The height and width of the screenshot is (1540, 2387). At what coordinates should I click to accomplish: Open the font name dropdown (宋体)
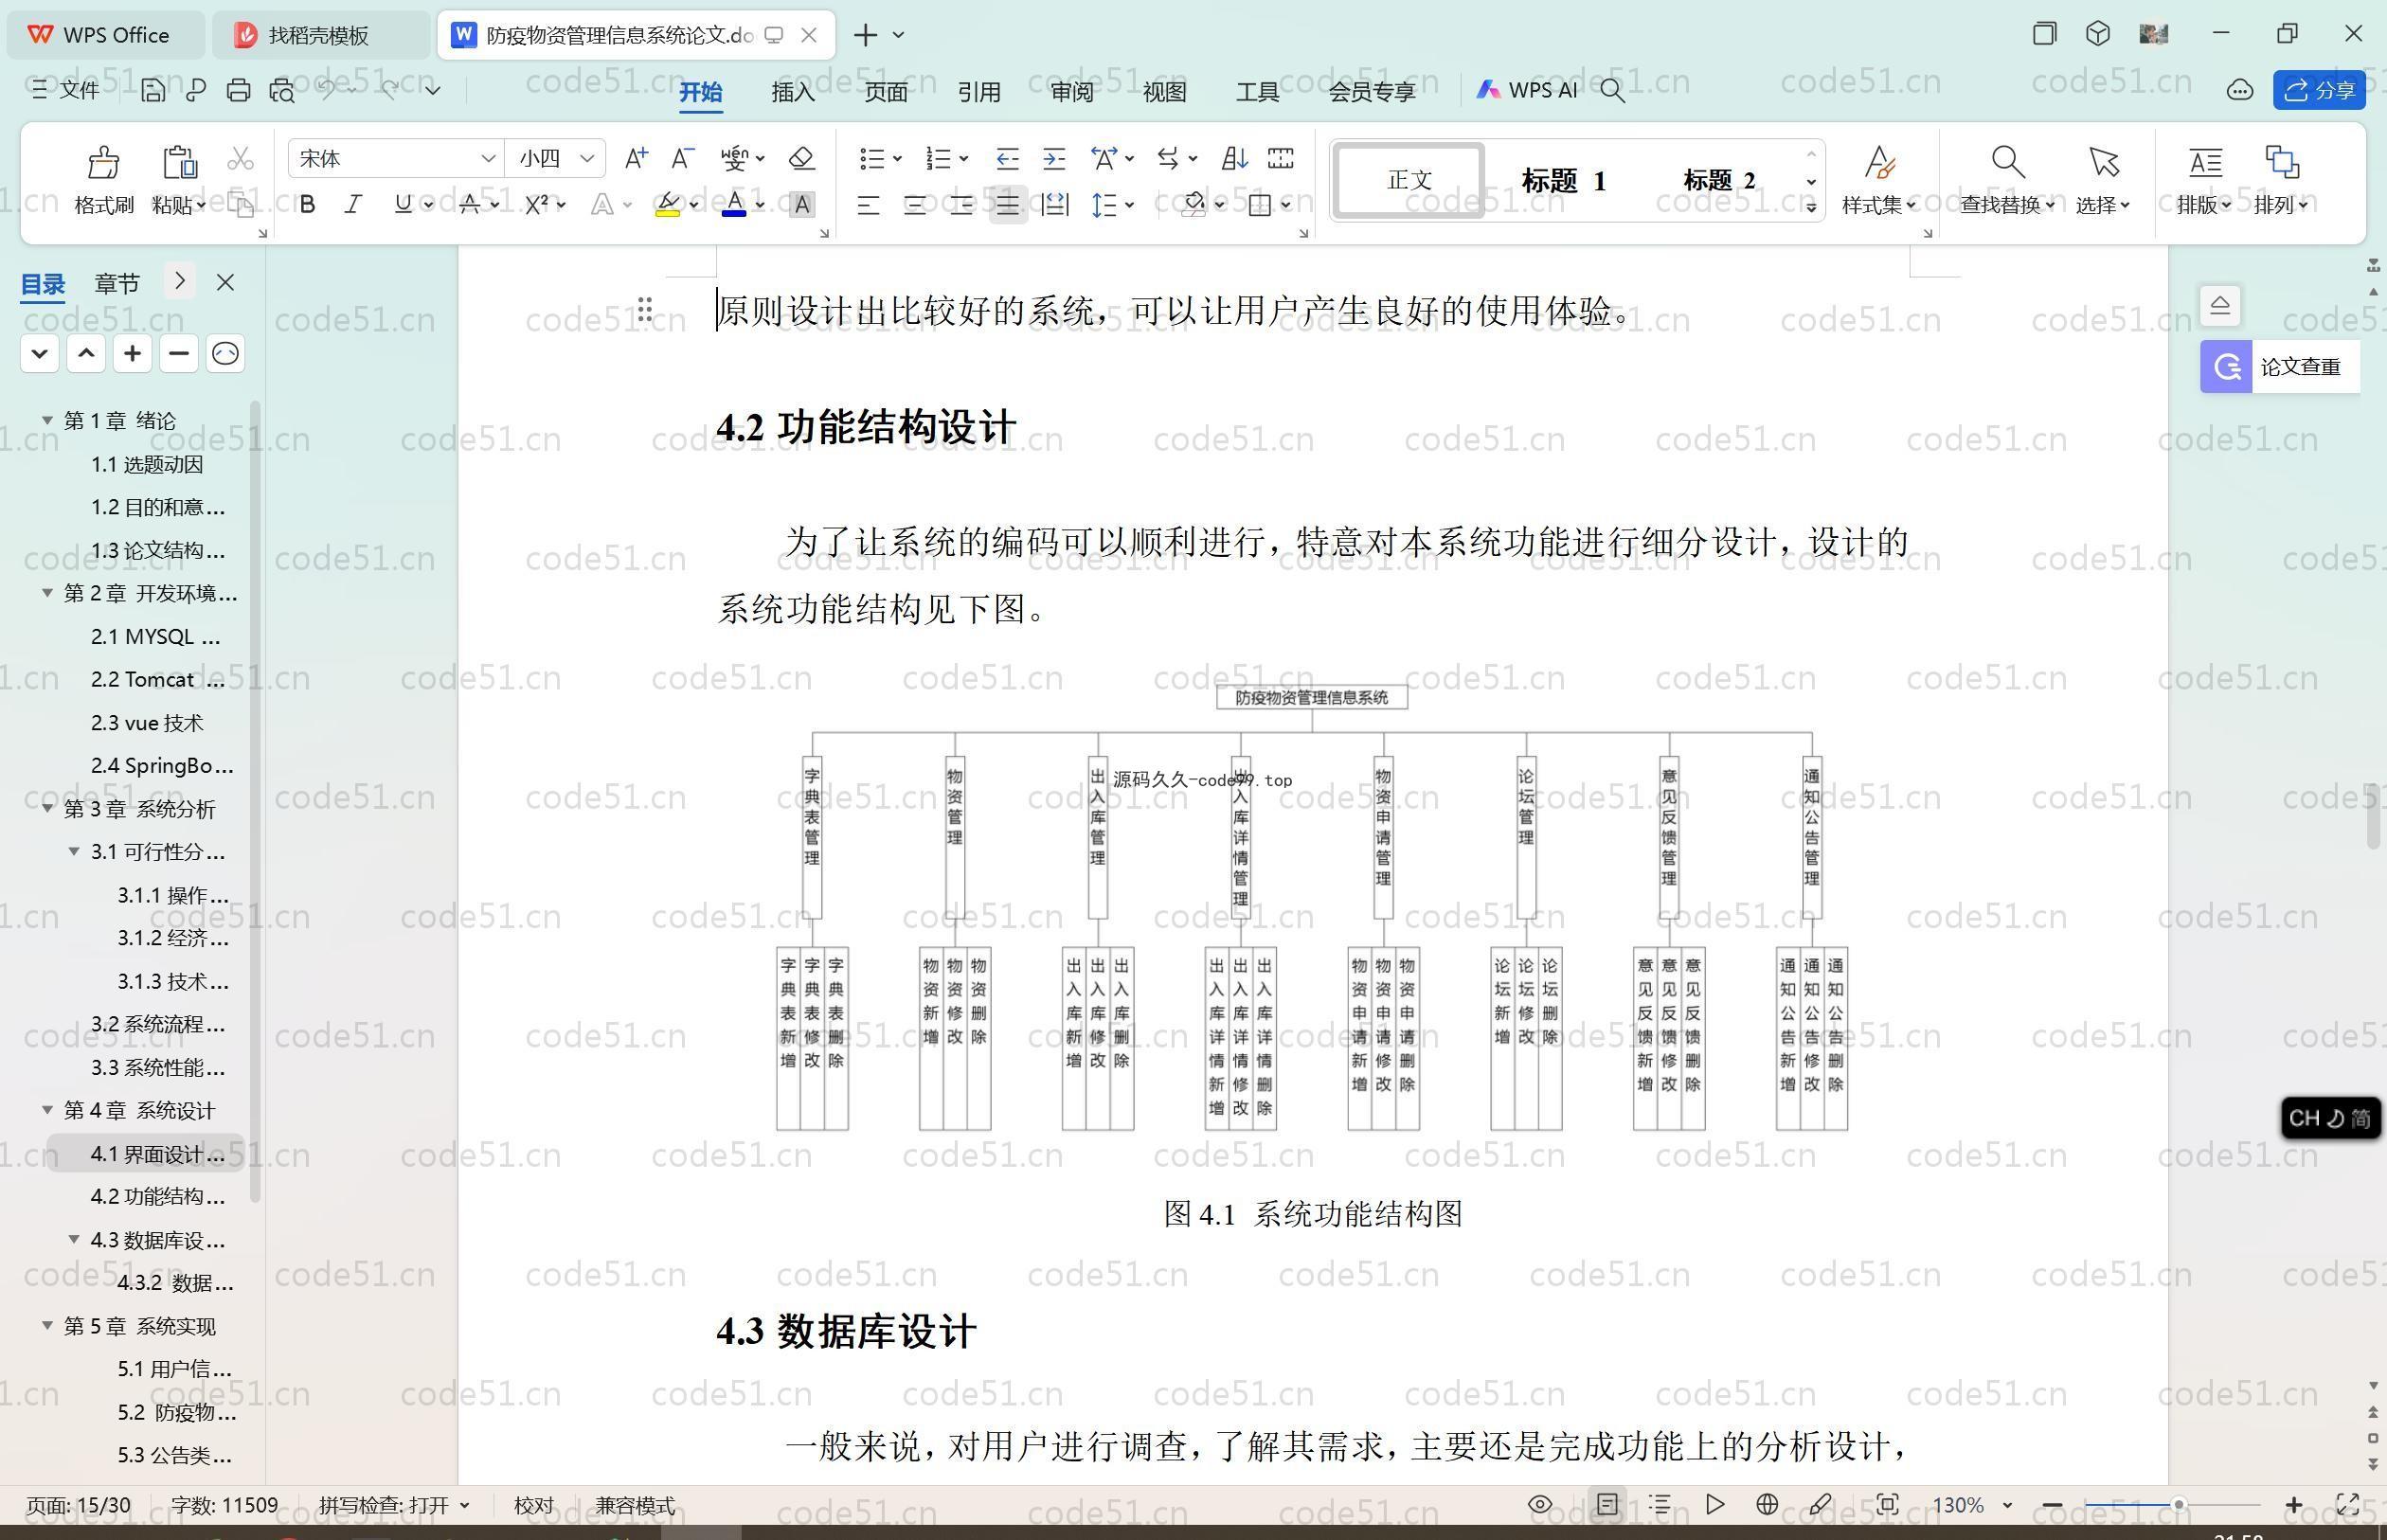[488, 158]
